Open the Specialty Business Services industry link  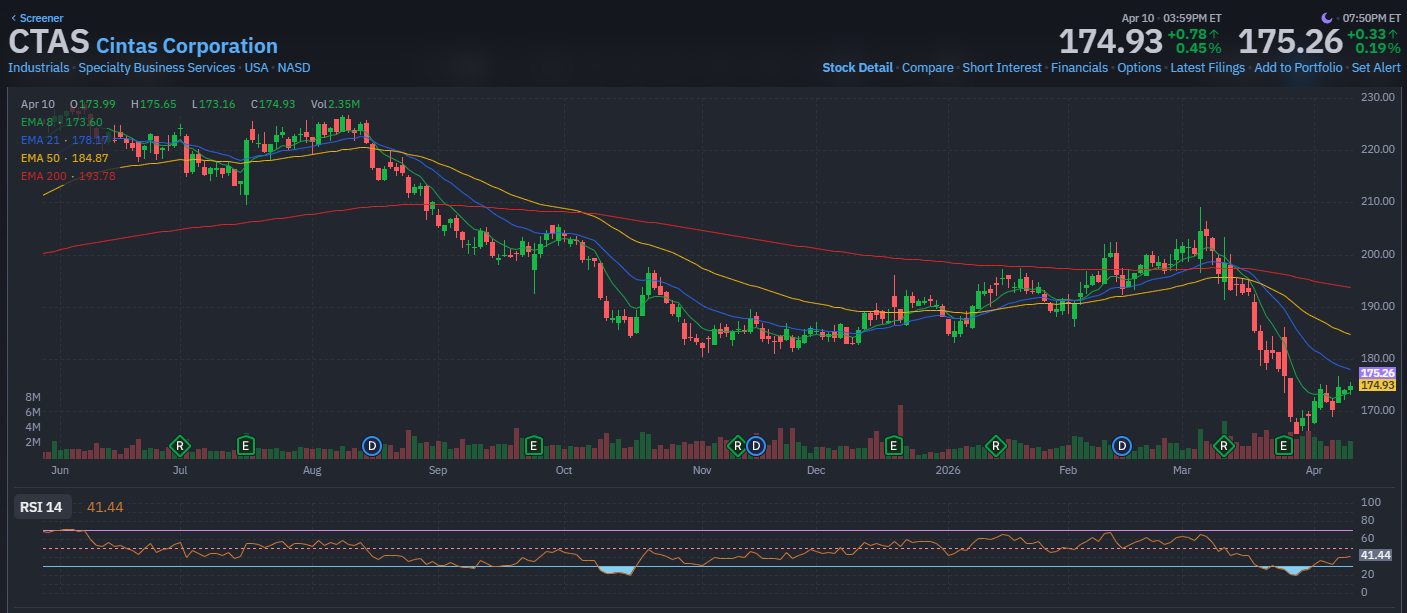pos(157,68)
